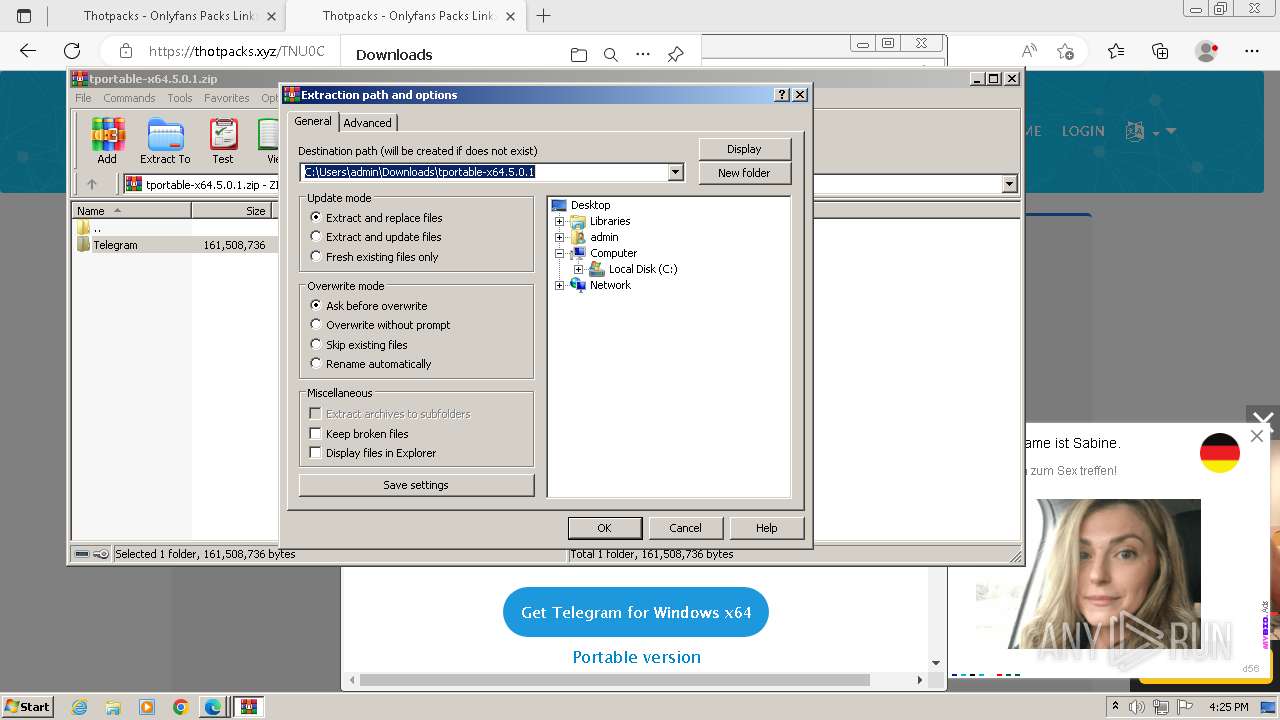The height and width of the screenshot is (720, 1280).
Task: Click Get Telegram for Windows x64
Action: point(636,612)
